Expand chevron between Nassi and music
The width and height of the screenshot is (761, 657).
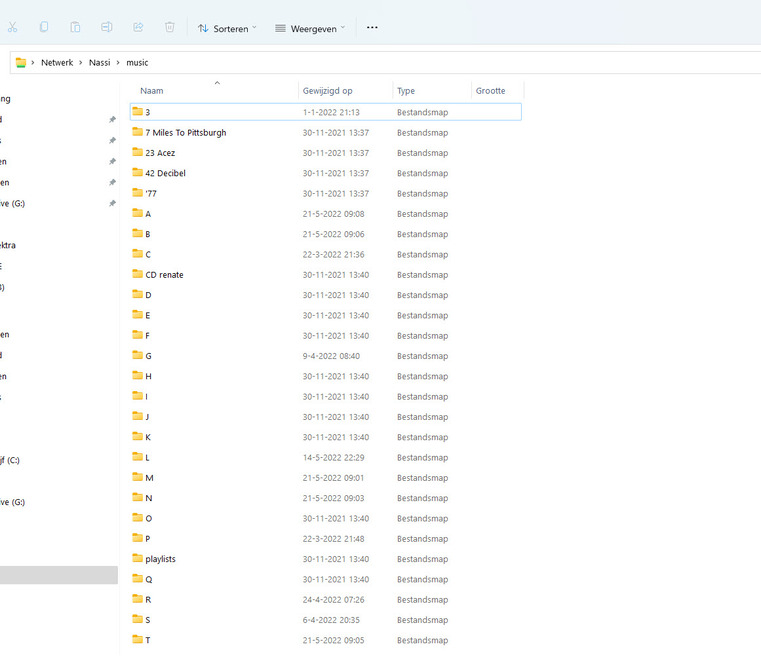[x=118, y=63]
